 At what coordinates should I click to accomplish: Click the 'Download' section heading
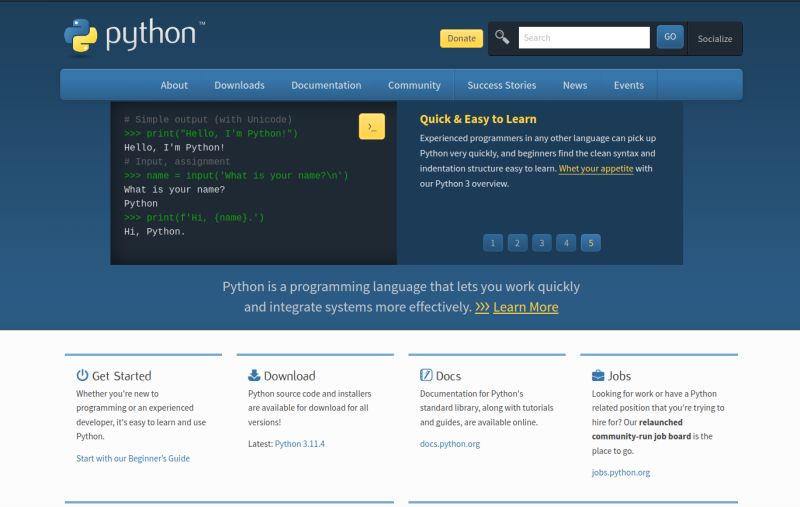[289, 376]
